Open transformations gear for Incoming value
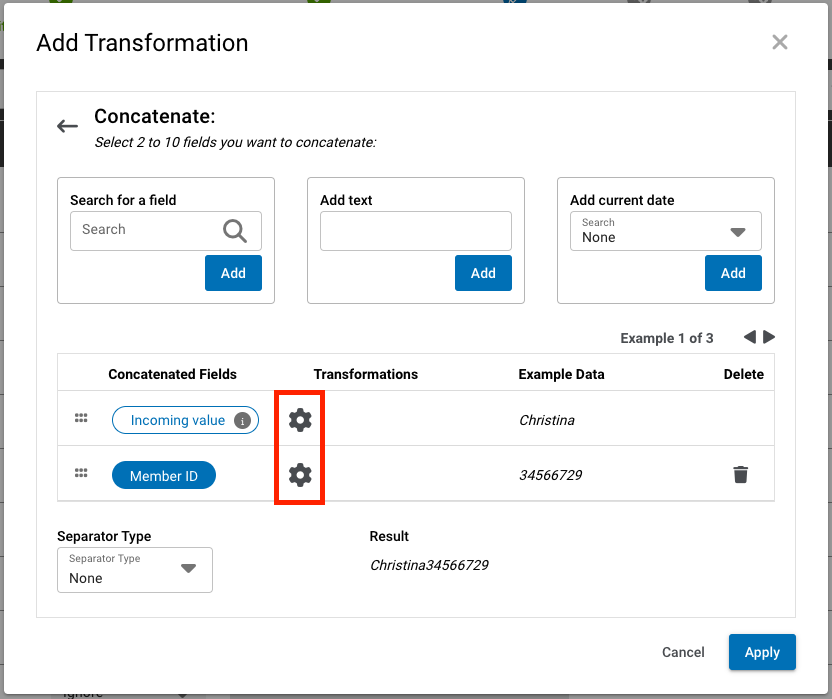Viewport: 832px width, 699px height. tap(300, 420)
